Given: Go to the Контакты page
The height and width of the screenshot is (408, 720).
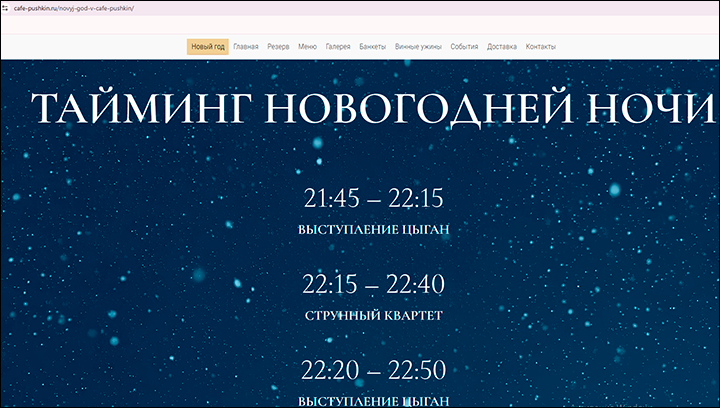Looking at the screenshot, I should point(541,47).
